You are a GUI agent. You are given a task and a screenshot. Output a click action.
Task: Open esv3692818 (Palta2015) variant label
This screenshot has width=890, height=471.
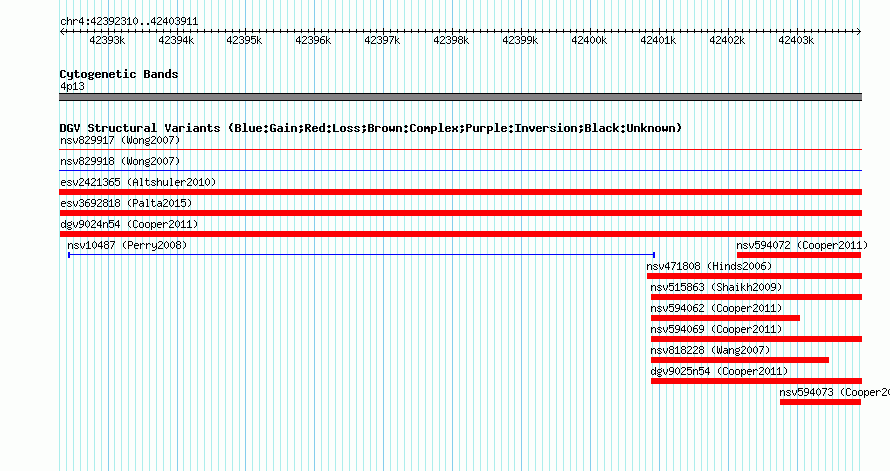pos(126,203)
